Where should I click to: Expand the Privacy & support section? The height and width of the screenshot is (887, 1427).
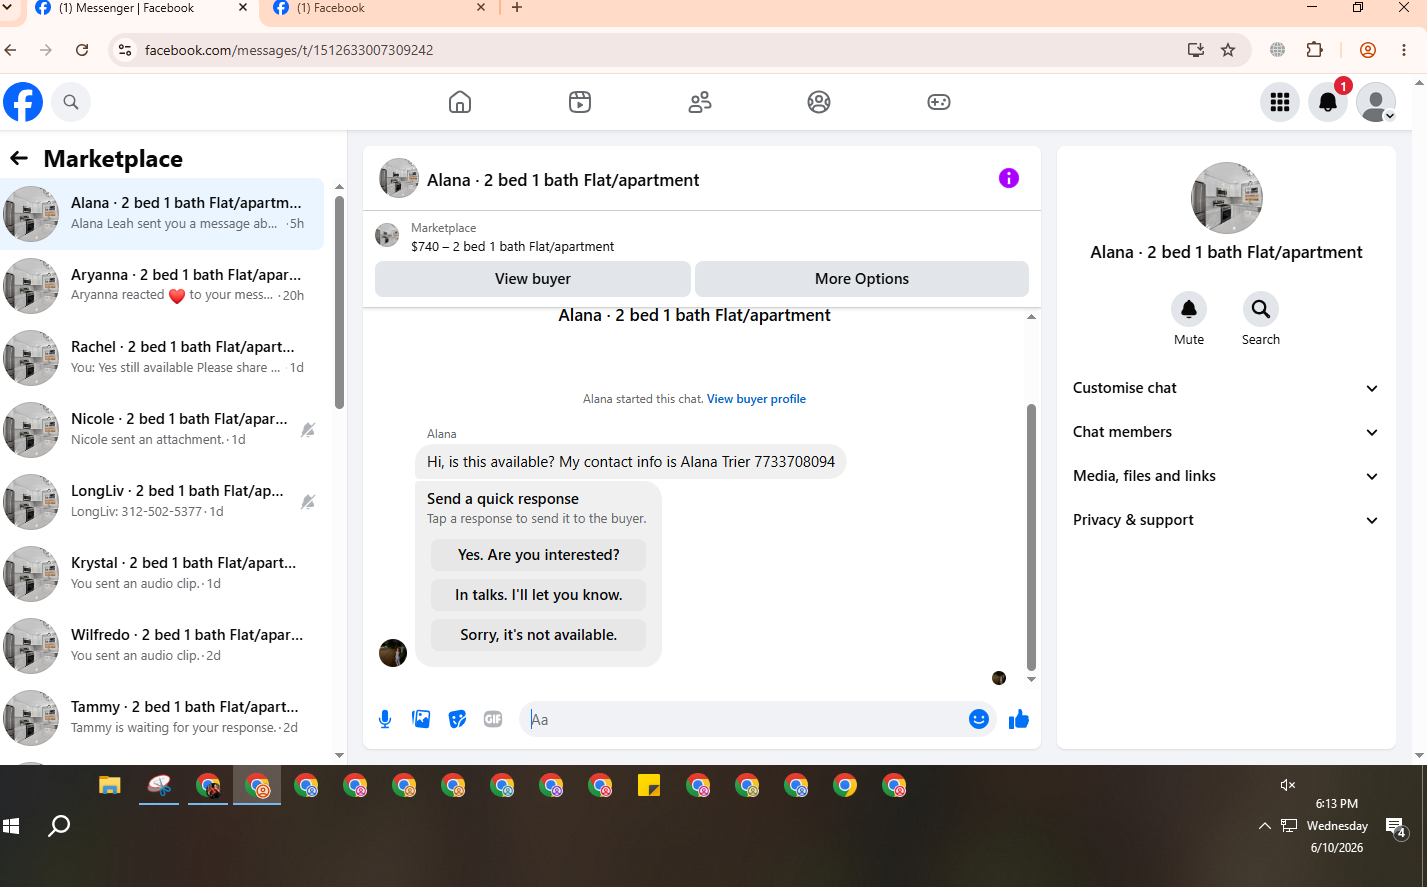point(1226,520)
